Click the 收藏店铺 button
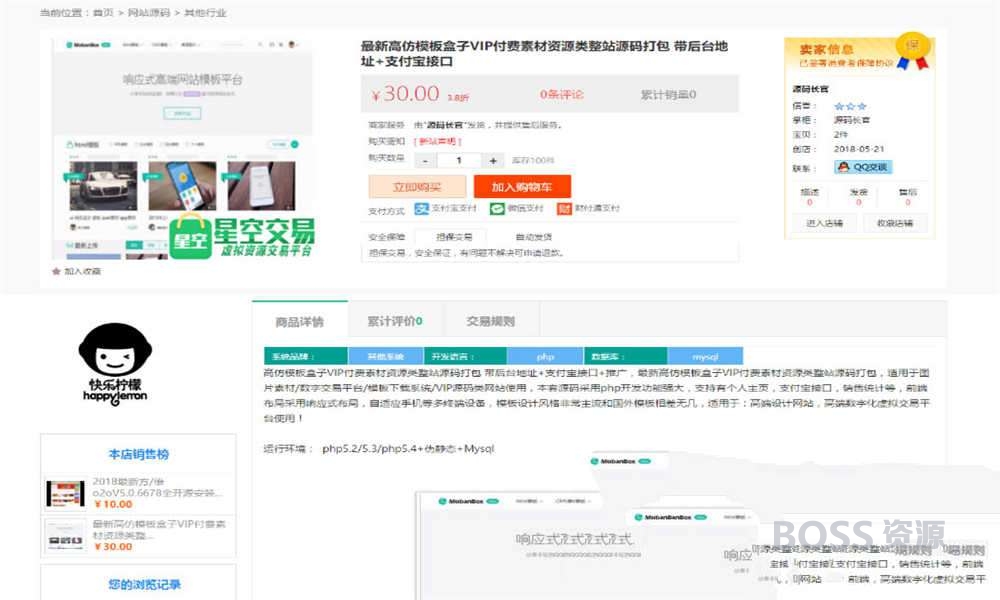This screenshot has width=1000, height=600. pyautogui.click(x=895, y=223)
